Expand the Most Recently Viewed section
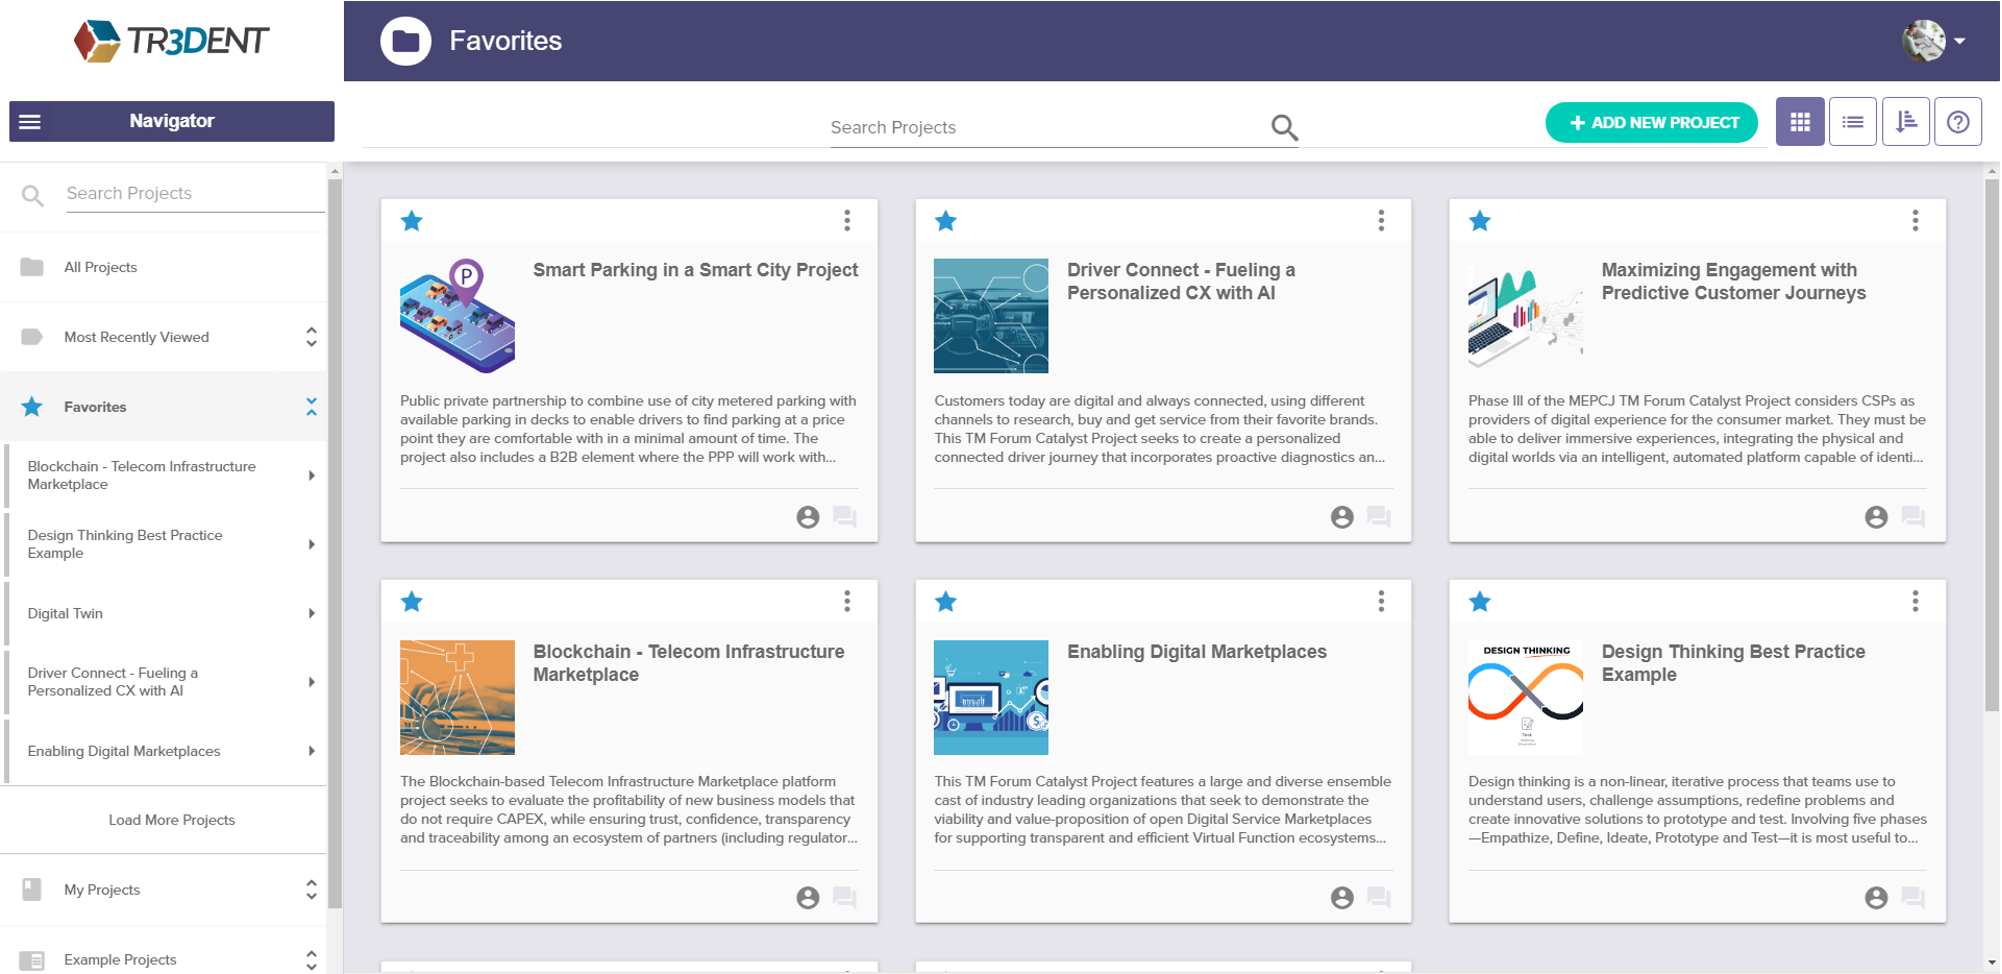This screenshot has height=974, width=2002. click(x=311, y=337)
